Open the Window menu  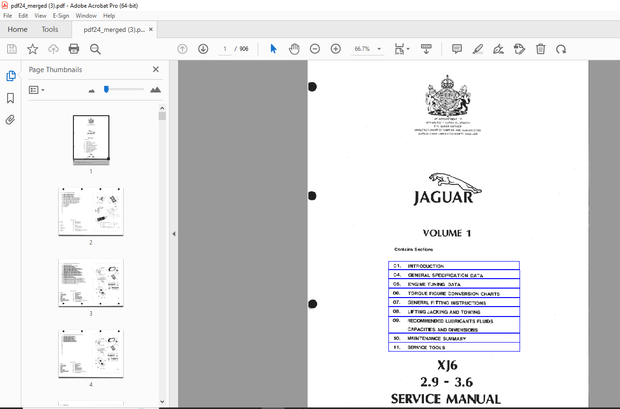click(86, 16)
